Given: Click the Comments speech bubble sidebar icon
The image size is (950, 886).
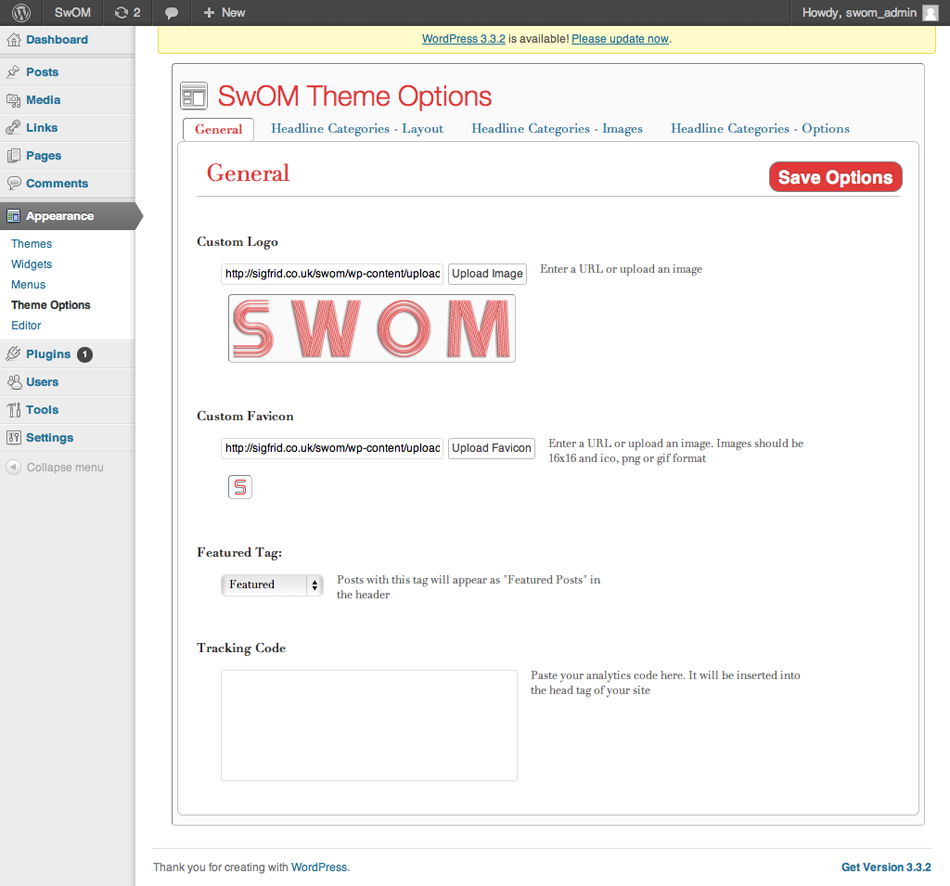Looking at the screenshot, I should tap(13, 183).
